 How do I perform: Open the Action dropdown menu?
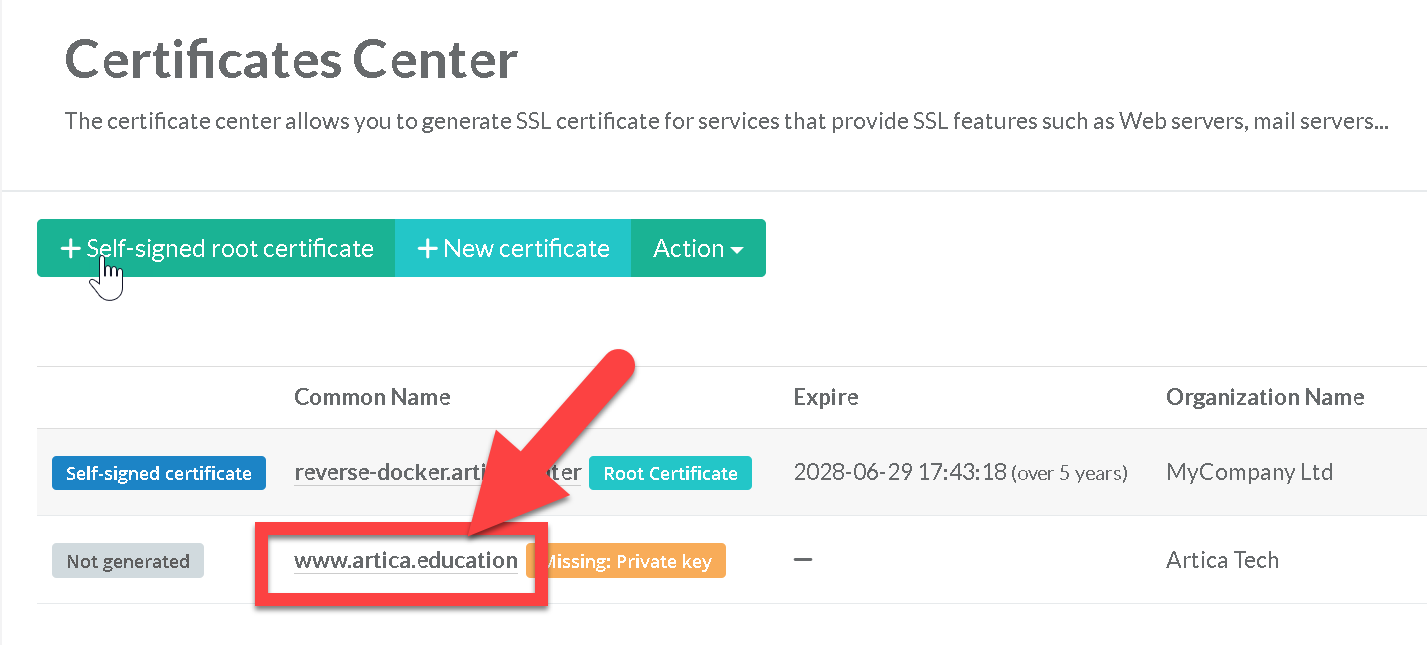698,249
